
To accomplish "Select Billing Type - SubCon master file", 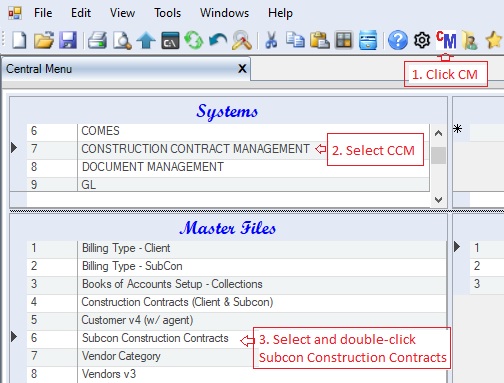I will [x=236, y=266].
